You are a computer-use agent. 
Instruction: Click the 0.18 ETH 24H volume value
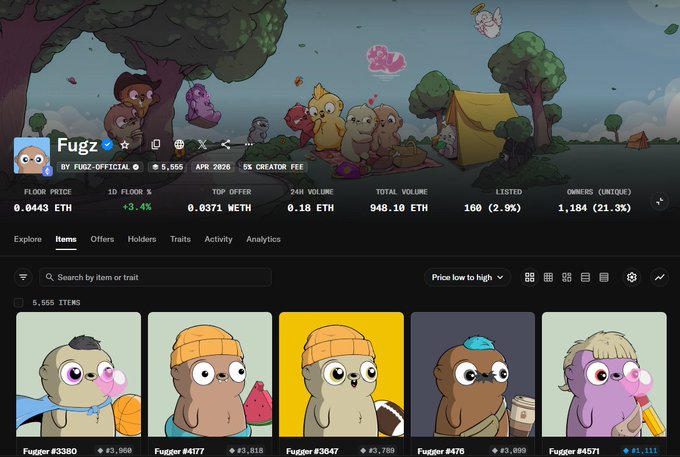(x=311, y=208)
